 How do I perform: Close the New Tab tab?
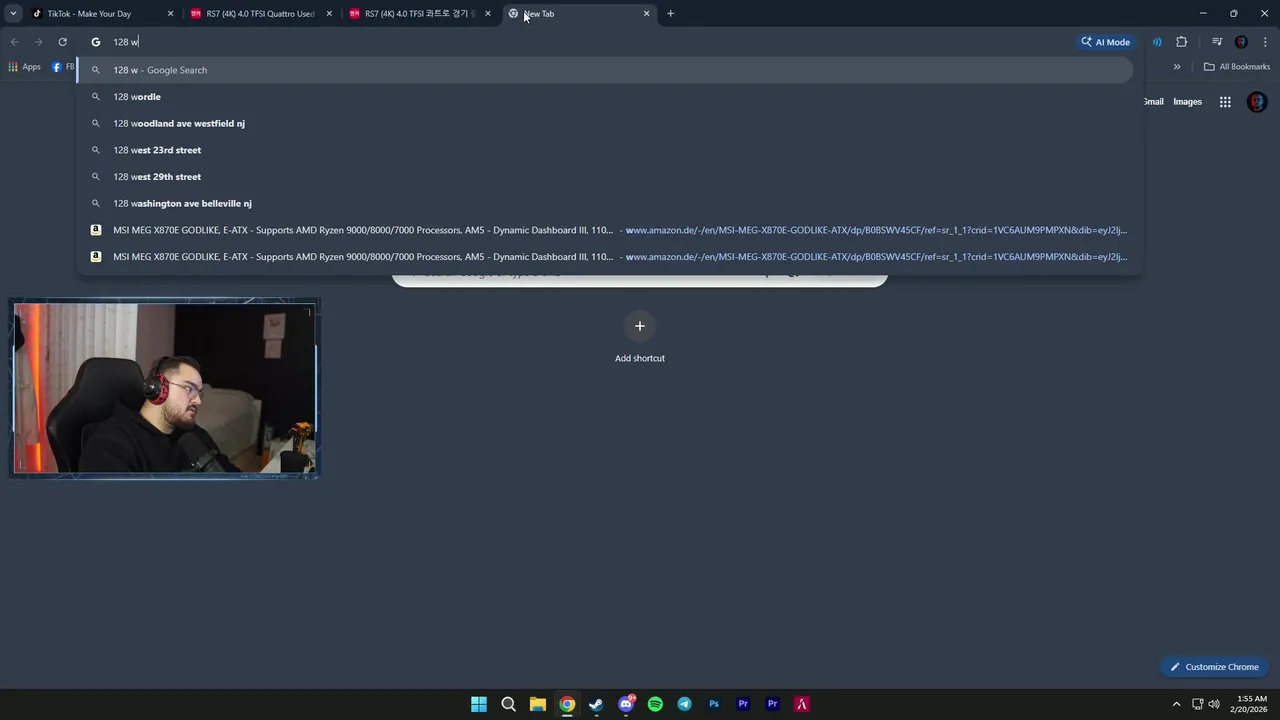646,14
